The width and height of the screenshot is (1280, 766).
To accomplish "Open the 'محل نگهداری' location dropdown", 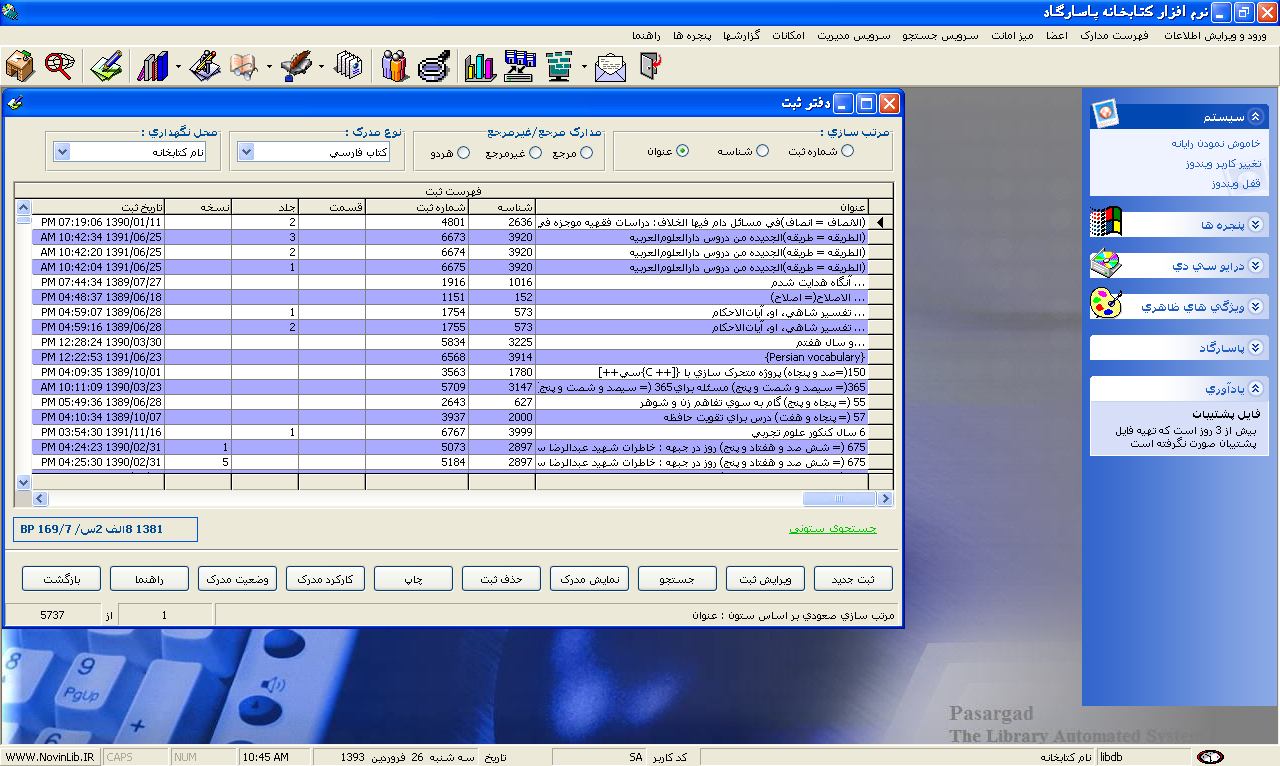I will point(62,152).
